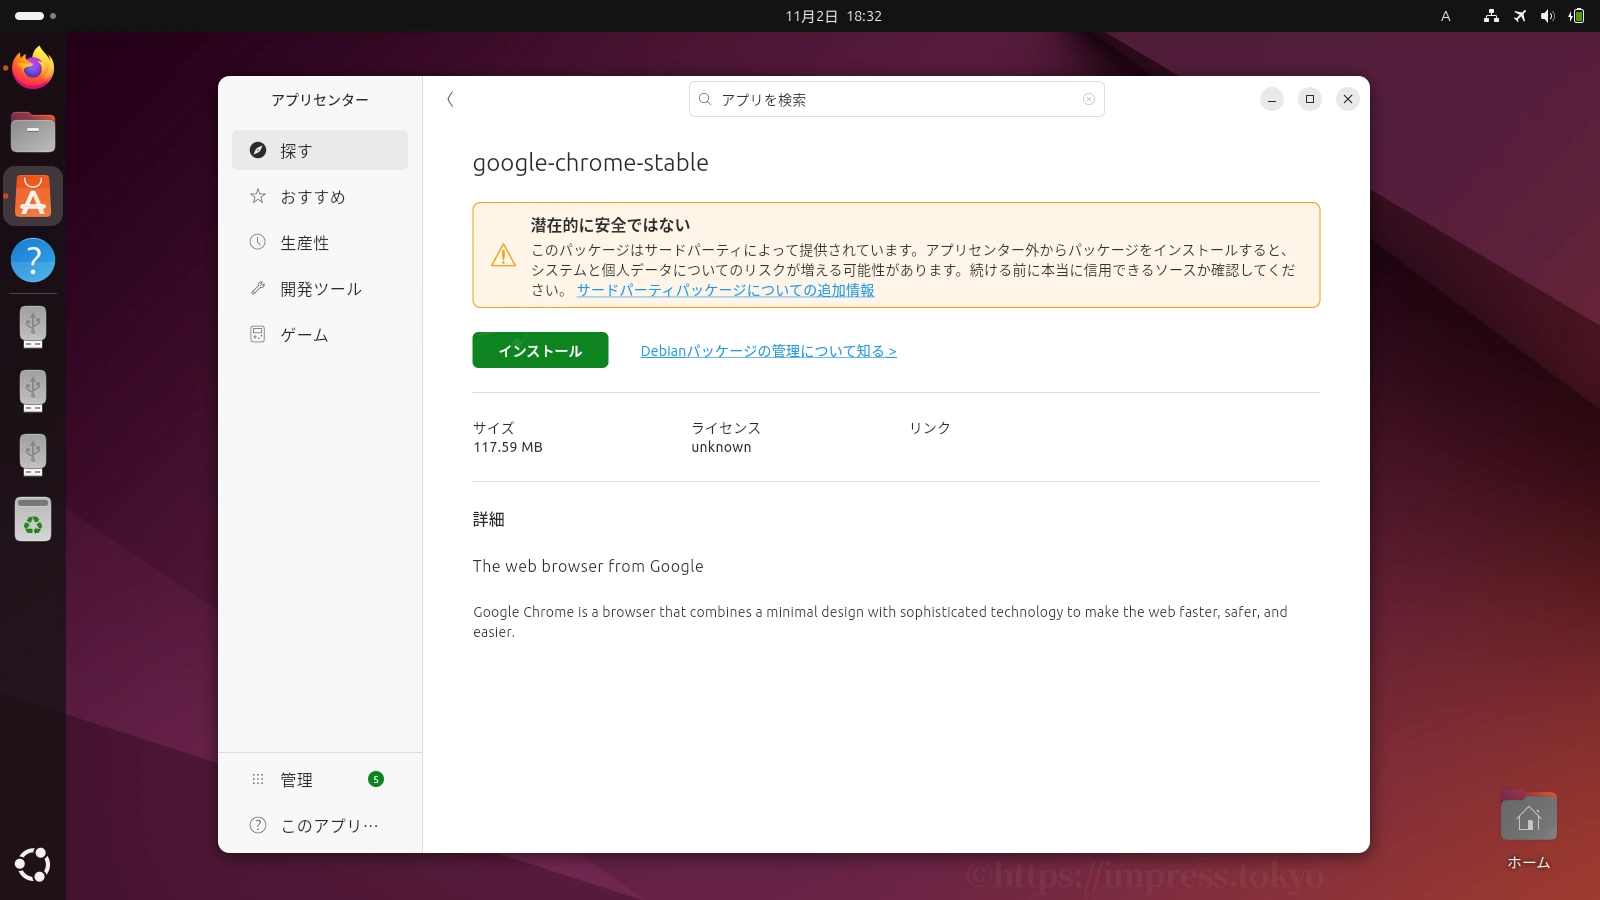Select the おすすめ category
The image size is (1600, 900).
[320, 196]
